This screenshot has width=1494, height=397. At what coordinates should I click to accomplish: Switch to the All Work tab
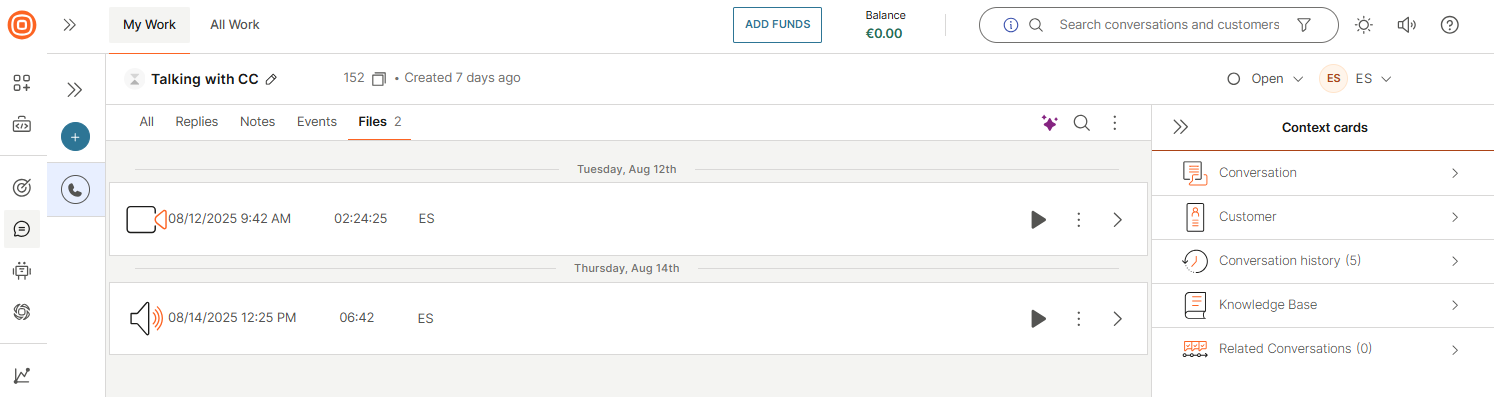(235, 25)
